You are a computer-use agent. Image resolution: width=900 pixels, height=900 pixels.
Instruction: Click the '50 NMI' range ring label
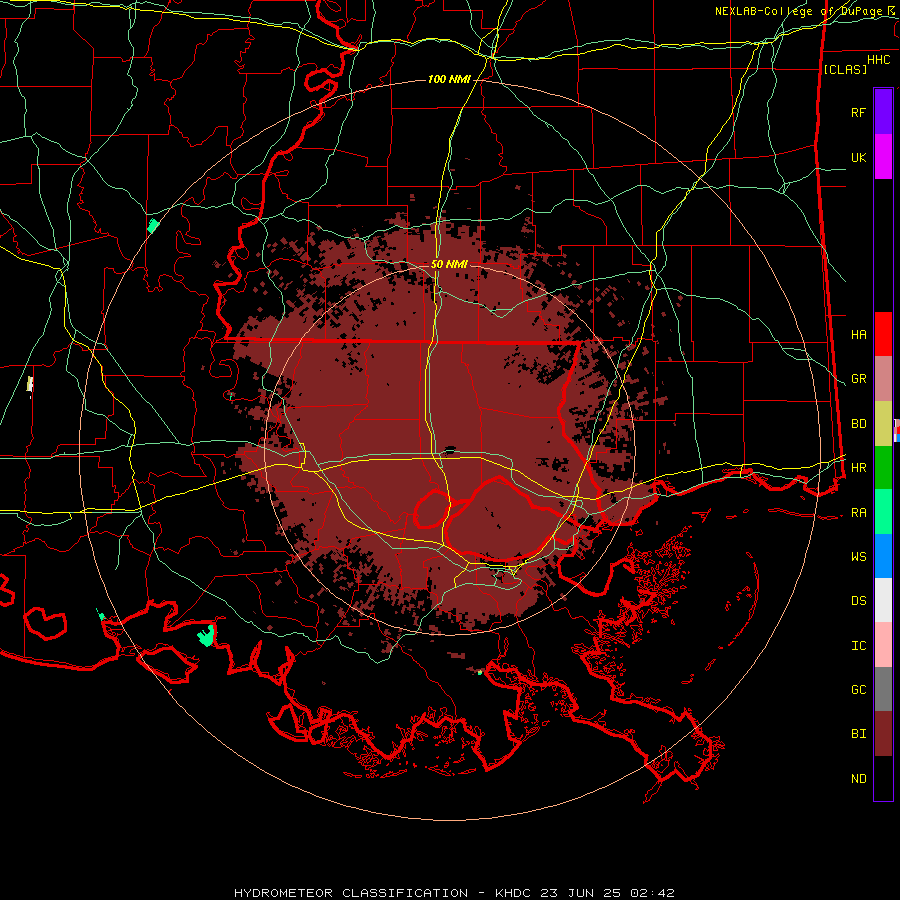449,264
